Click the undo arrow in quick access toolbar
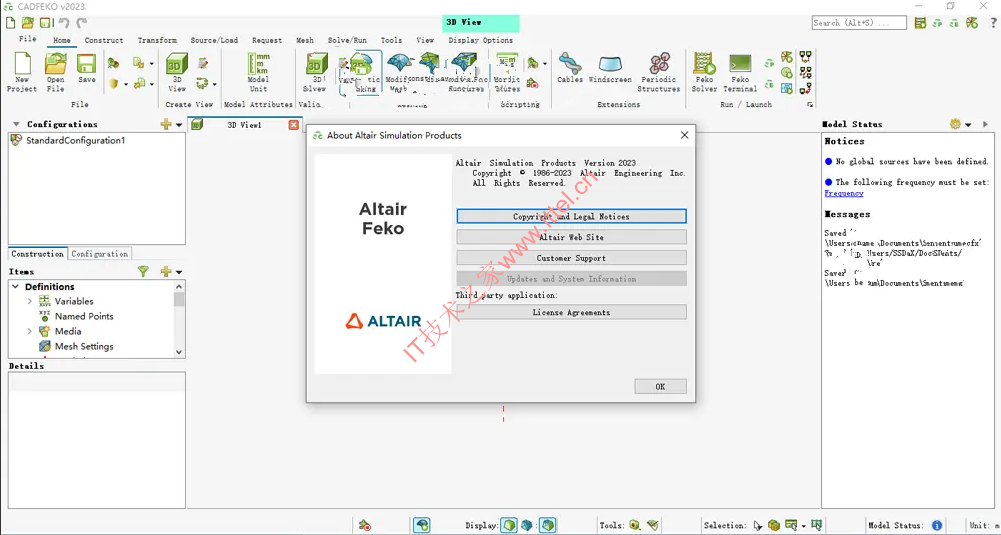 pyautogui.click(x=64, y=23)
